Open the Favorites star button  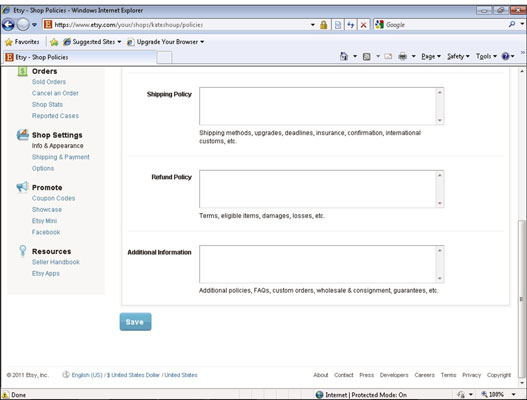pos(22,42)
